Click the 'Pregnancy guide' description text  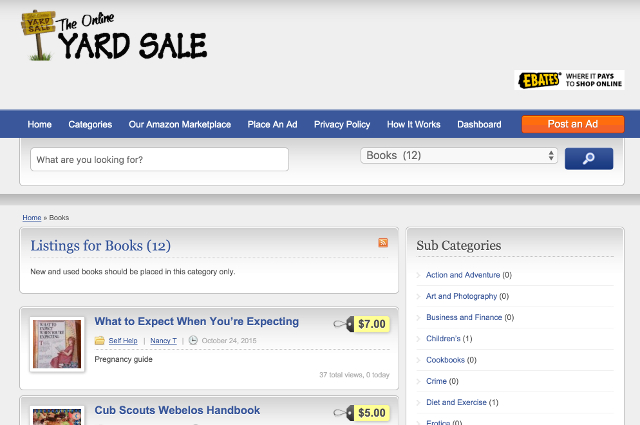click(x=124, y=359)
